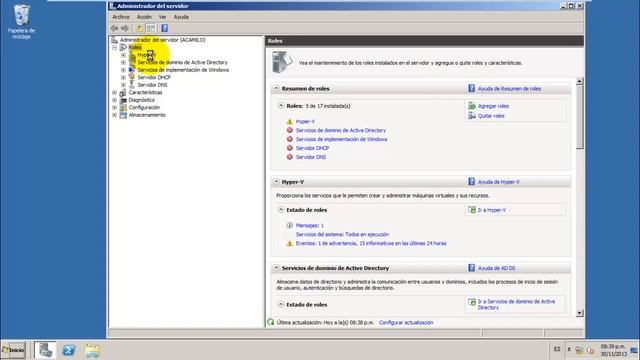Click the Agregar roles link

pyautogui.click(x=493, y=106)
